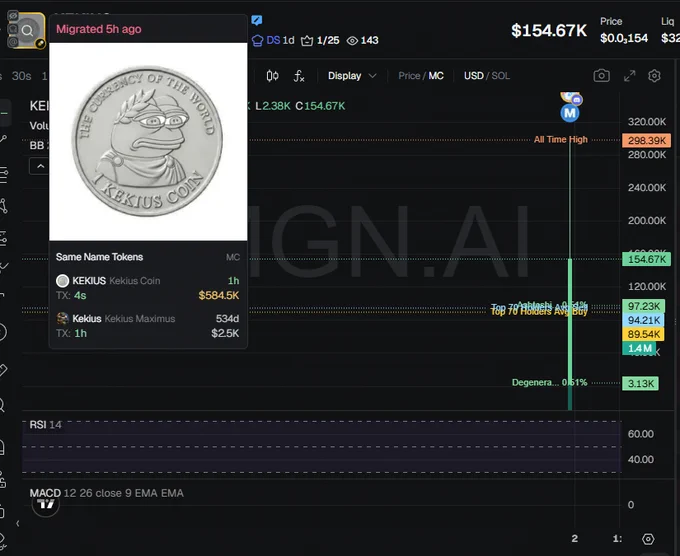Click the $0.0₃154 price value
680x556 pixels.
624,38
